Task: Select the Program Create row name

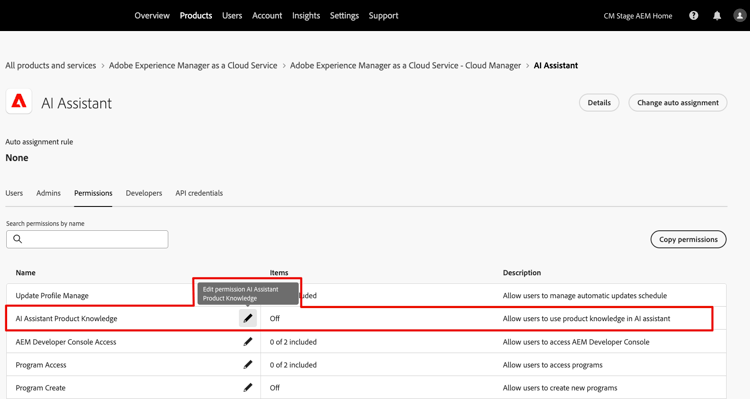Action: coord(41,388)
